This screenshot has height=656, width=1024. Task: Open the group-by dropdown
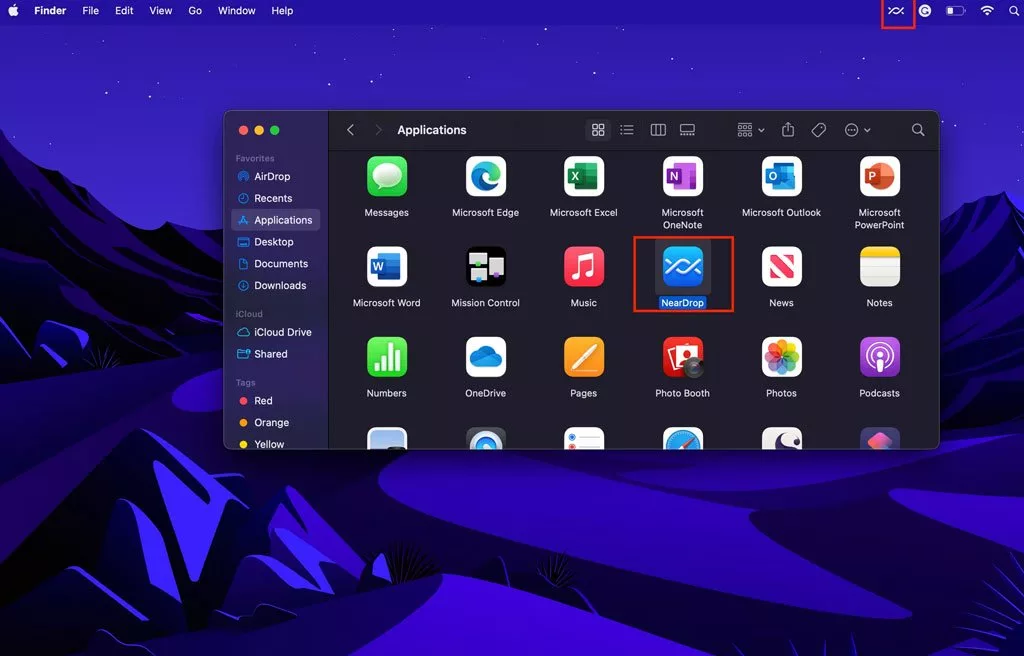(x=746, y=130)
